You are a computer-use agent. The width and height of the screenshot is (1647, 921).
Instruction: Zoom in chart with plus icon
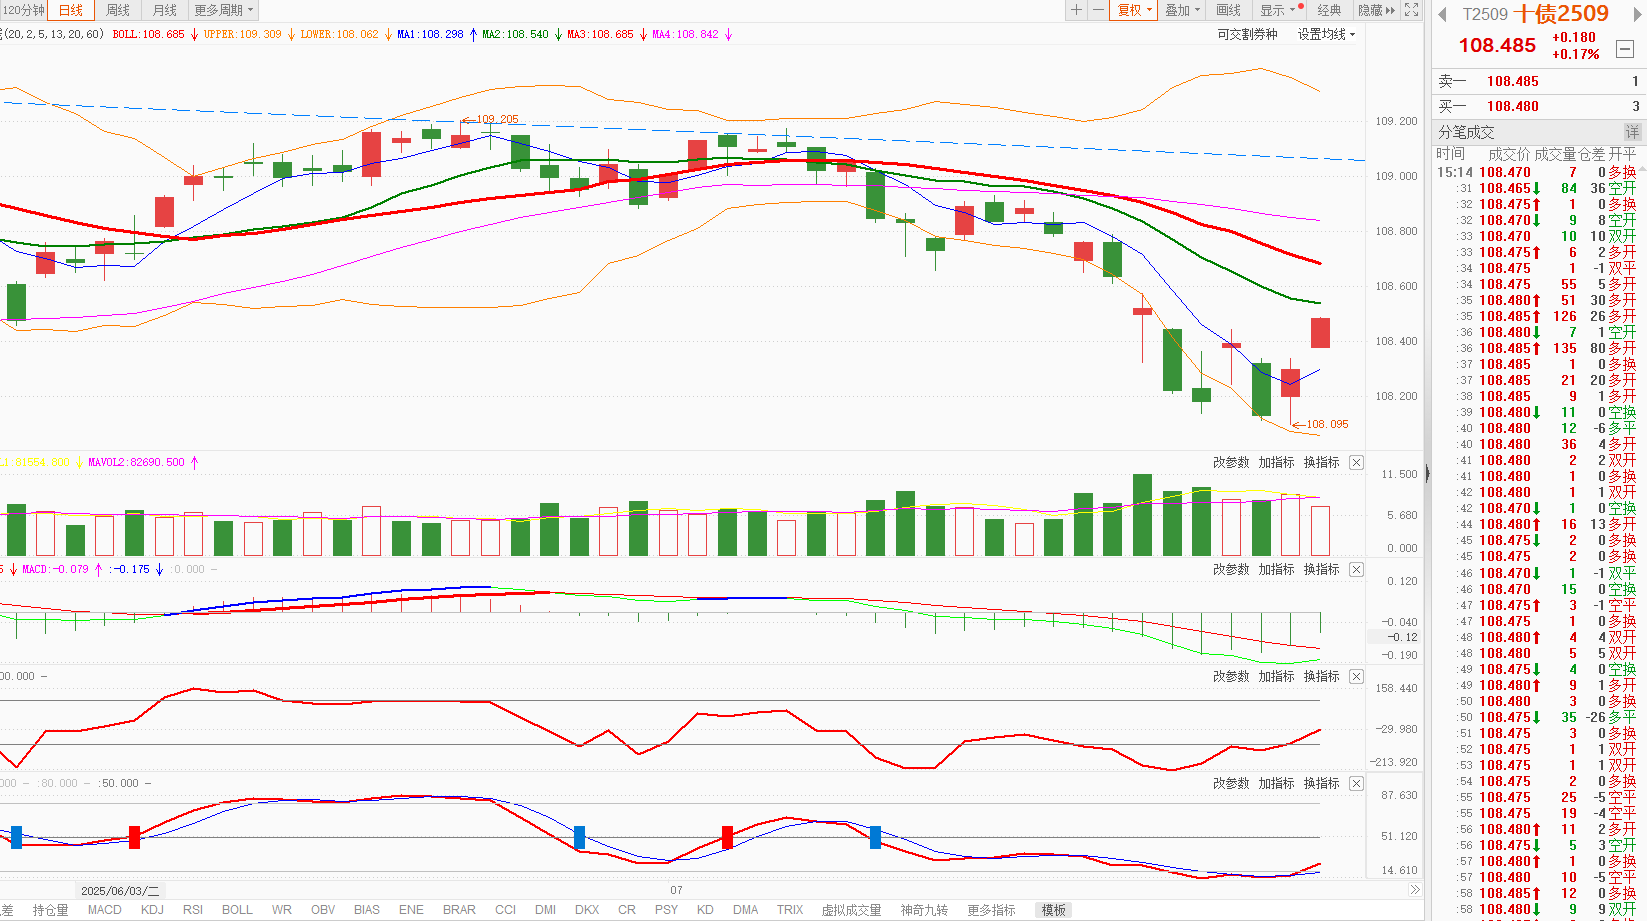click(x=1076, y=10)
